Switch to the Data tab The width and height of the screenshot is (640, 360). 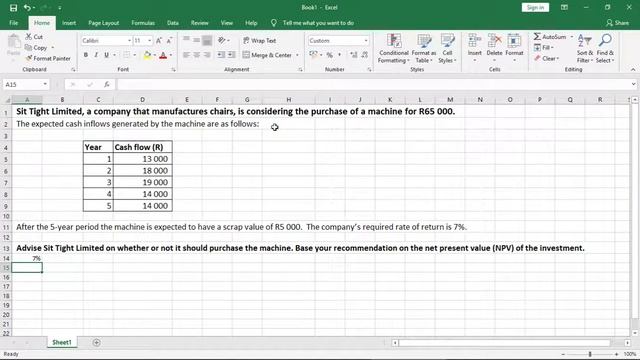click(x=173, y=23)
